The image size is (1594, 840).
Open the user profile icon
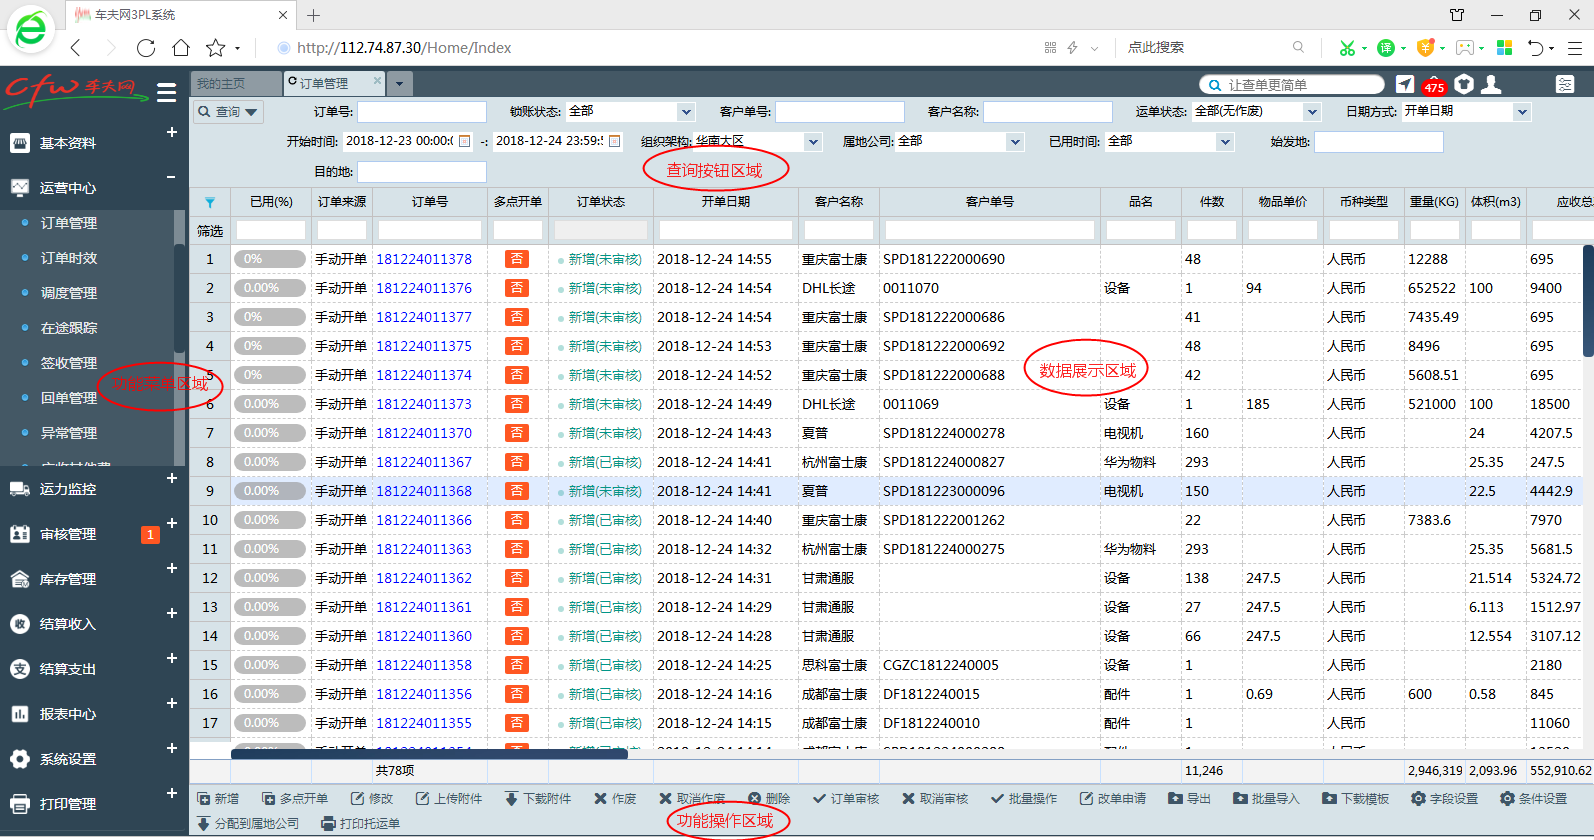(1491, 84)
